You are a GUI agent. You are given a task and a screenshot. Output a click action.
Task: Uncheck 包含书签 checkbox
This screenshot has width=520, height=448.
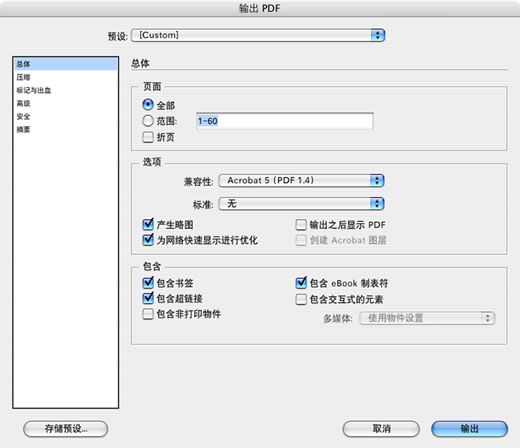tap(148, 283)
